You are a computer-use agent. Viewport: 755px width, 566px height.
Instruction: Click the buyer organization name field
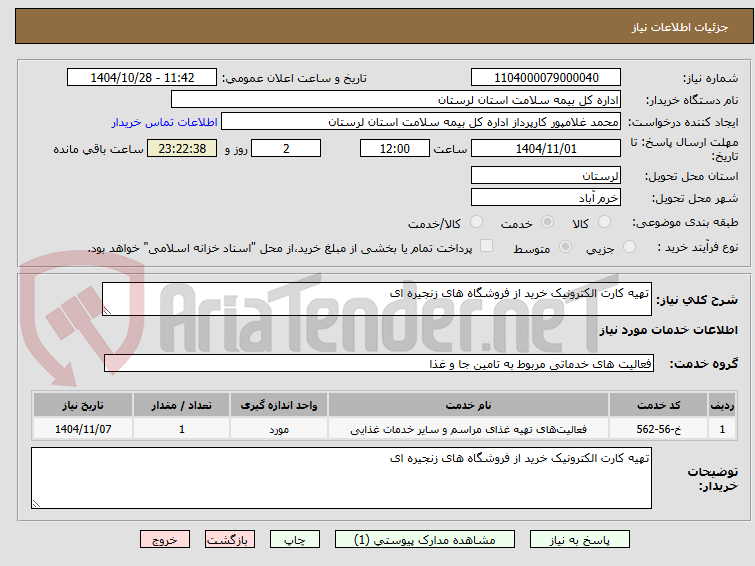pyautogui.click(x=396, y=100)
